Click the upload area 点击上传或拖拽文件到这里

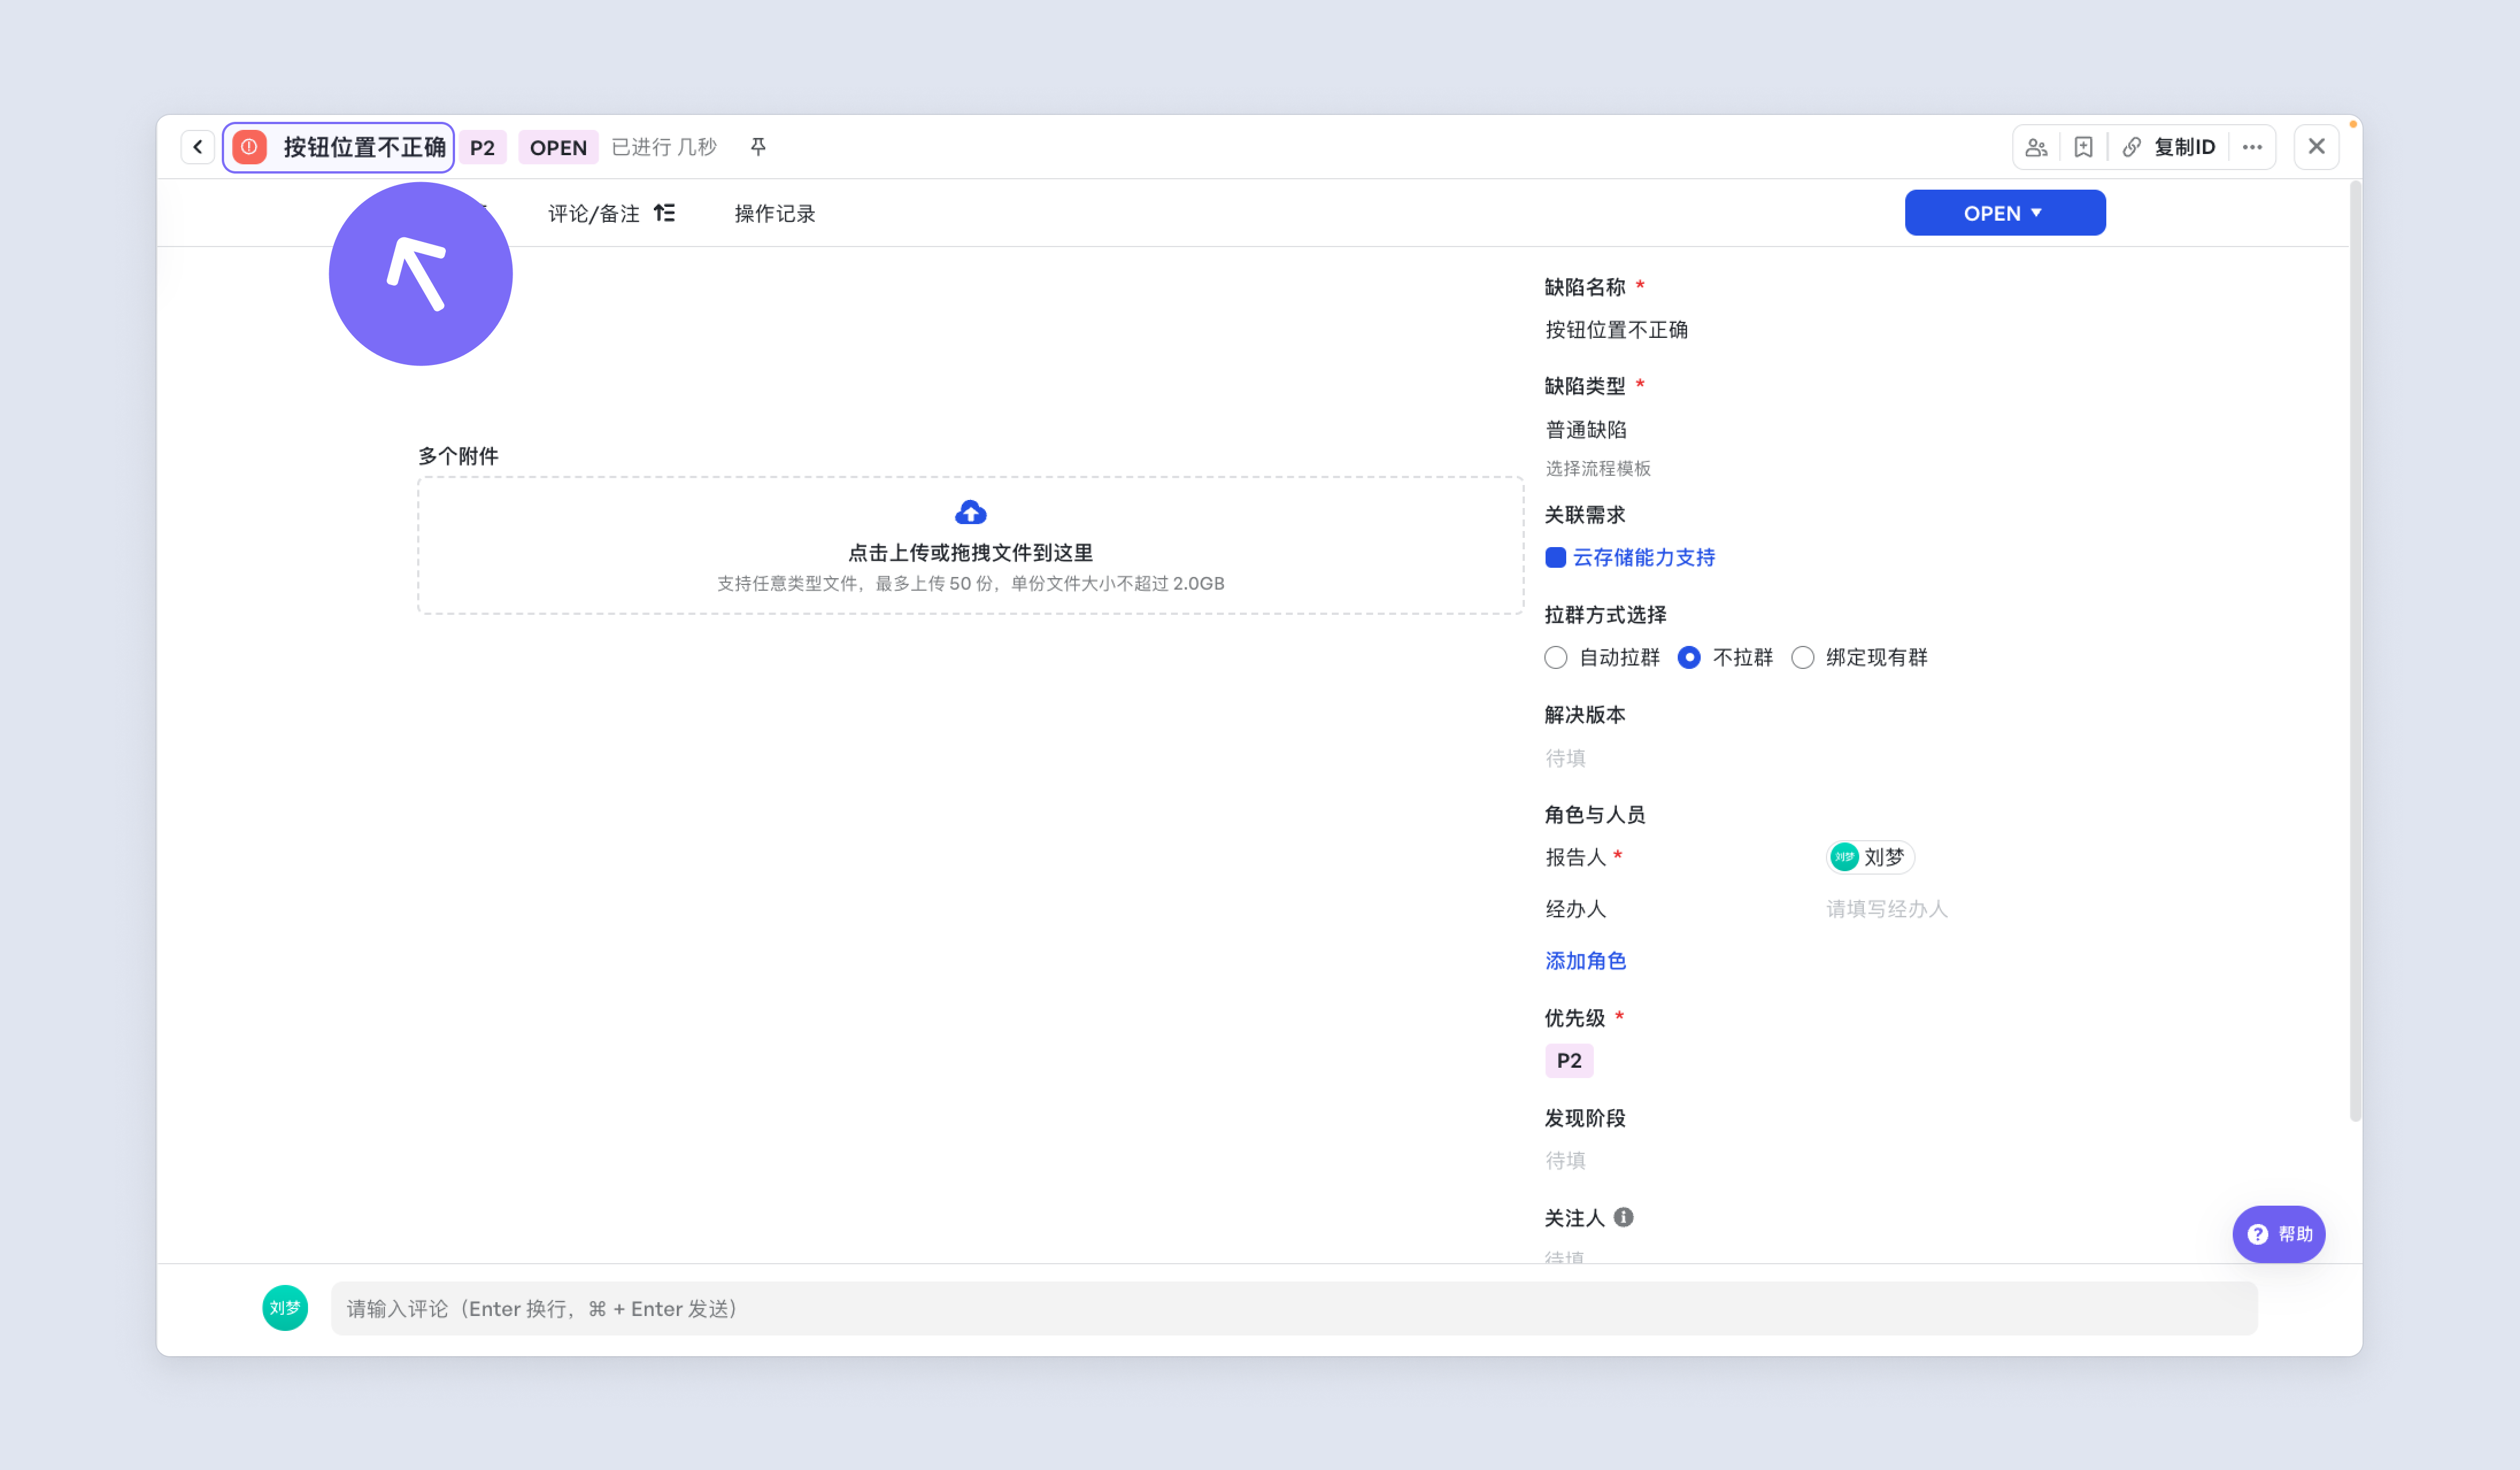[970, 545]
